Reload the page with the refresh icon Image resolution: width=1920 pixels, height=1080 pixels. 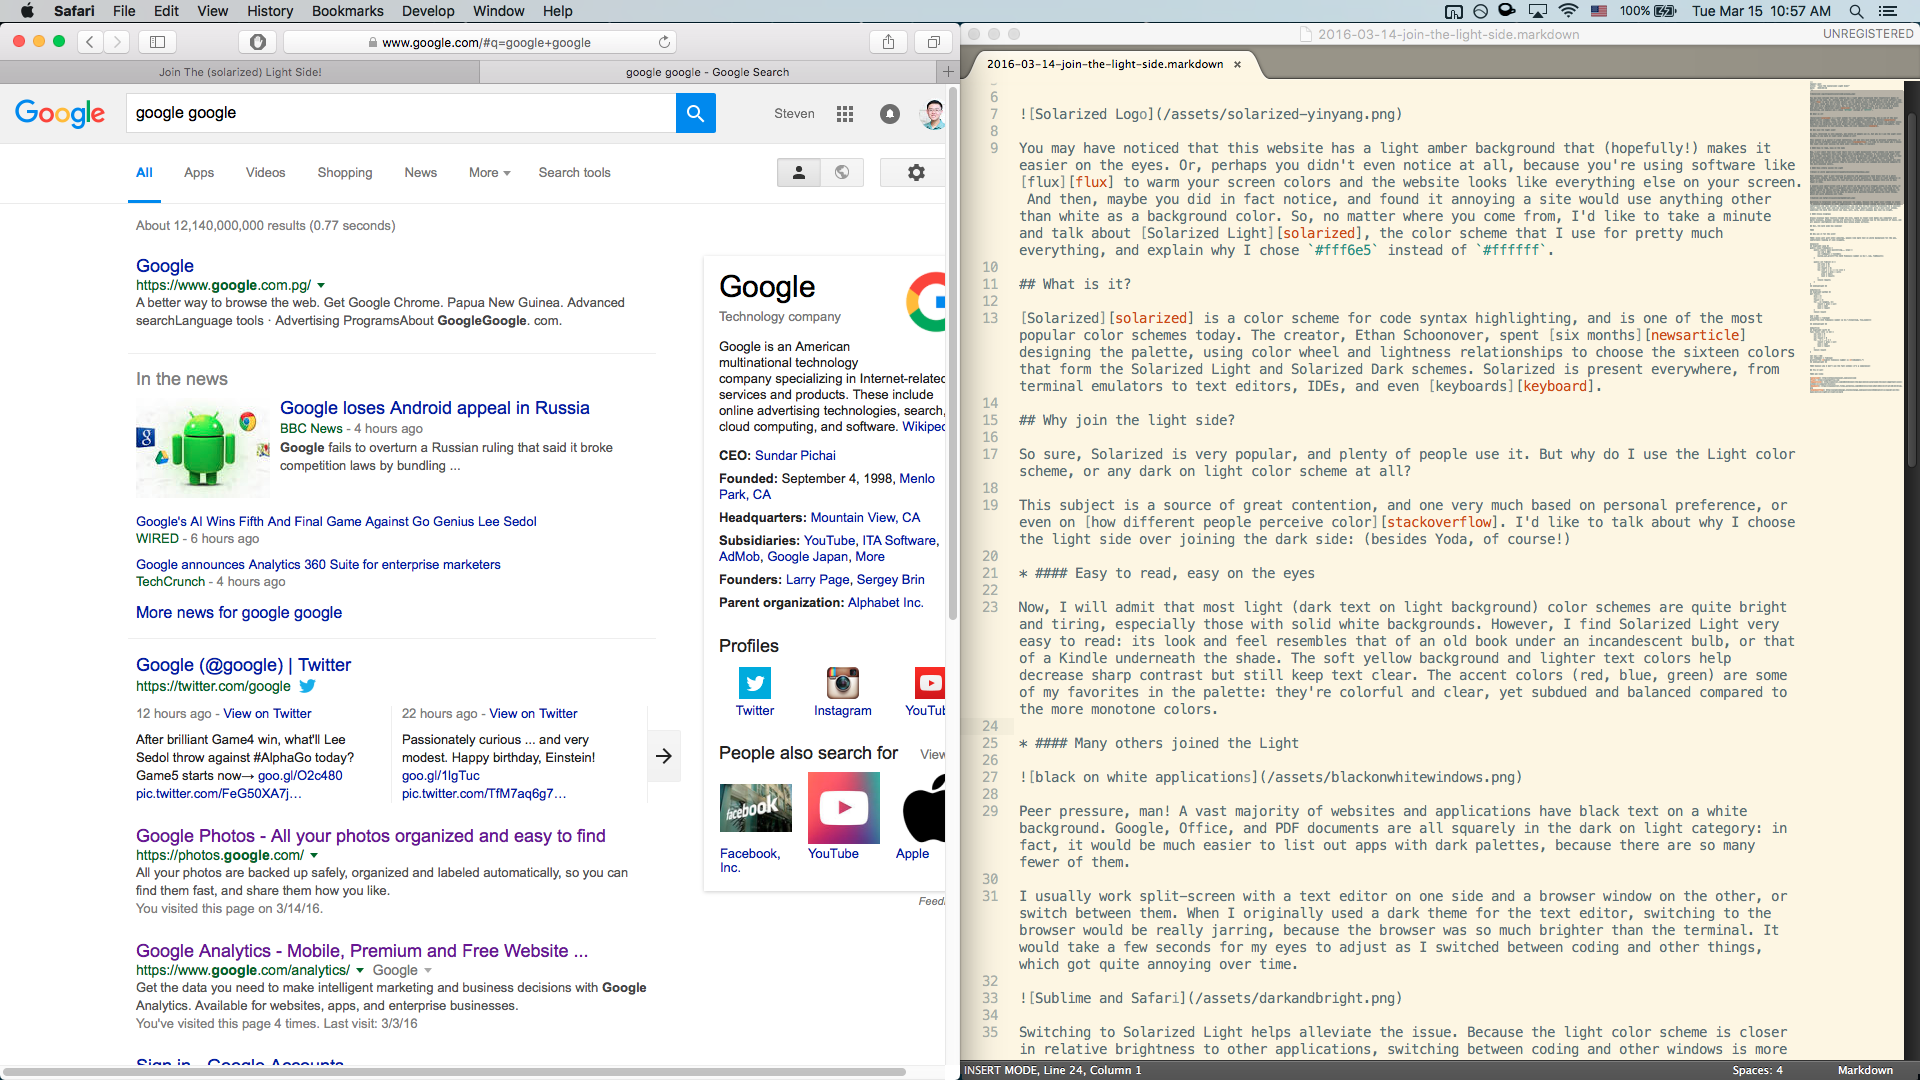pos(664,42)
